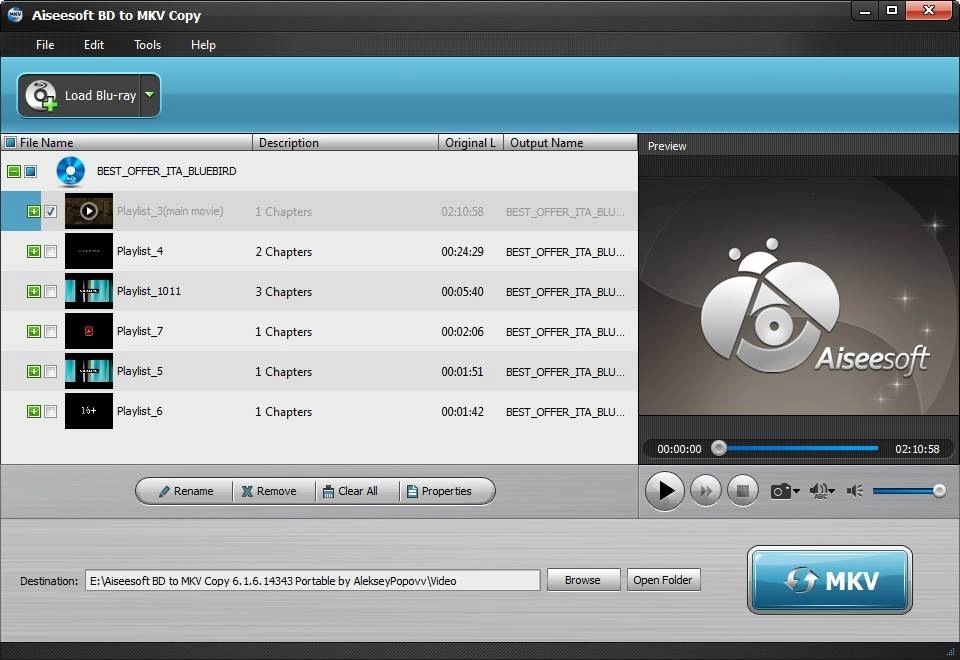Click the 3 Chapters description cell
Screen dimensions: 960x660
(x=283, y=292)
